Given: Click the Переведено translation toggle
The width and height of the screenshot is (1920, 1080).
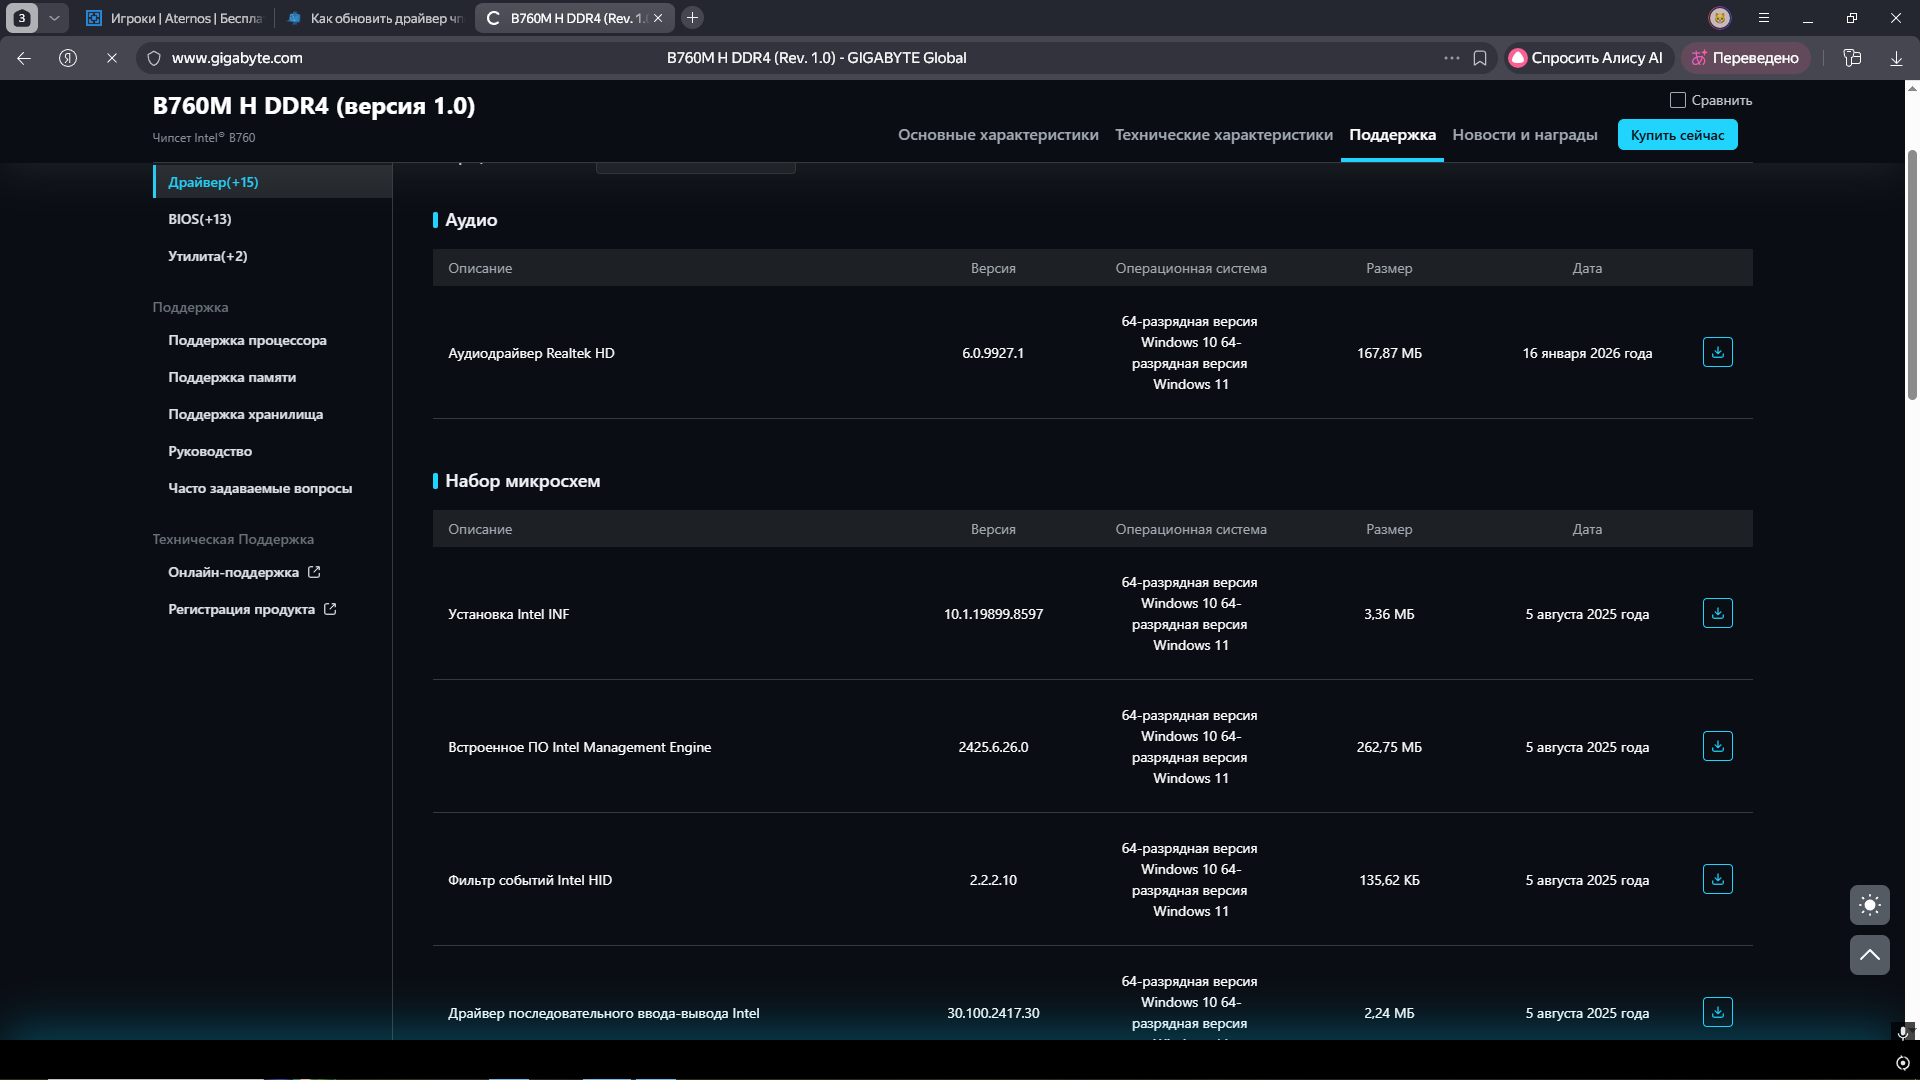Looking at the screenshot, I should pyautogui.click(x=1745, y=58).
